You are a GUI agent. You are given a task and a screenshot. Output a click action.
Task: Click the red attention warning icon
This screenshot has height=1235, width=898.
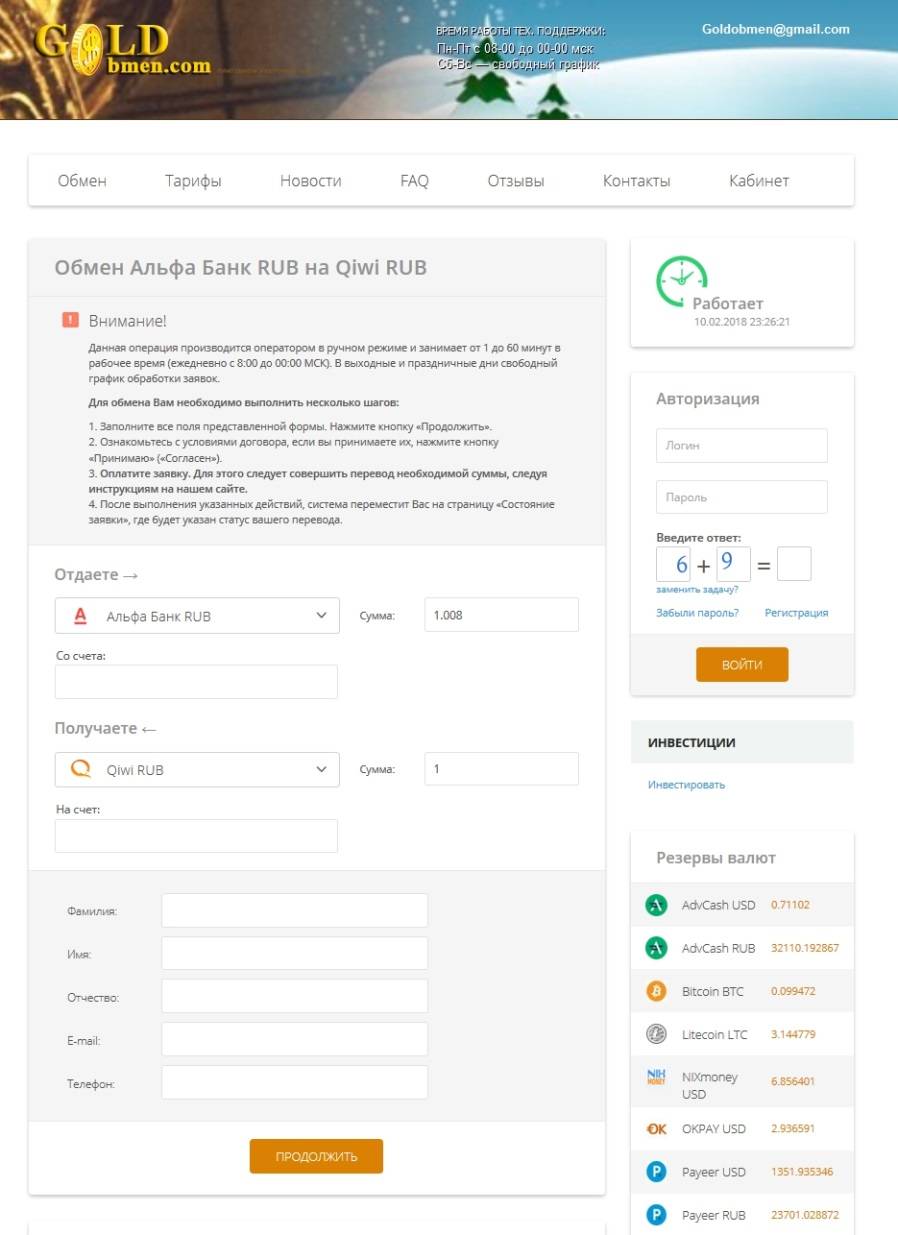[70, 320]
